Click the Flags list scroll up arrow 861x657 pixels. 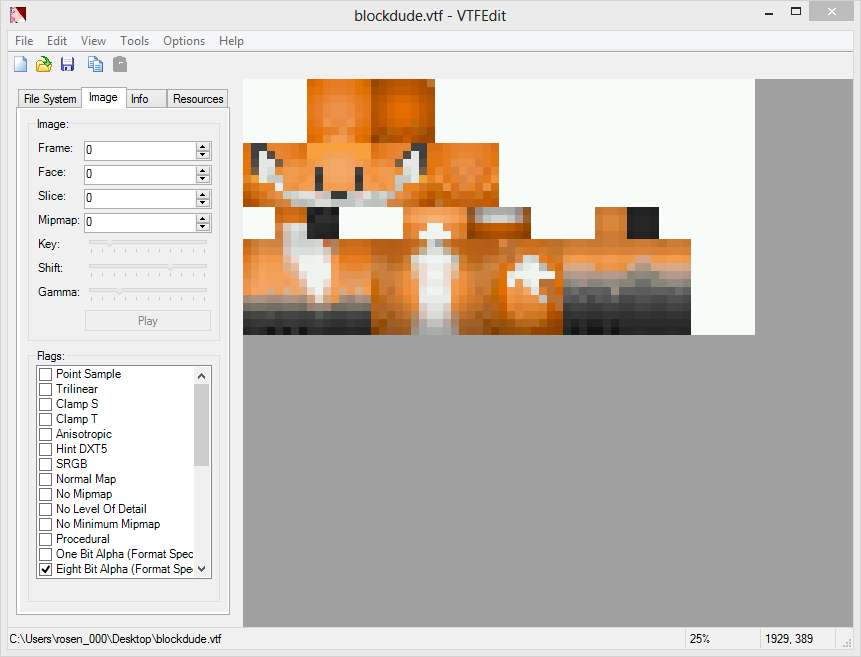coord(202,376)
